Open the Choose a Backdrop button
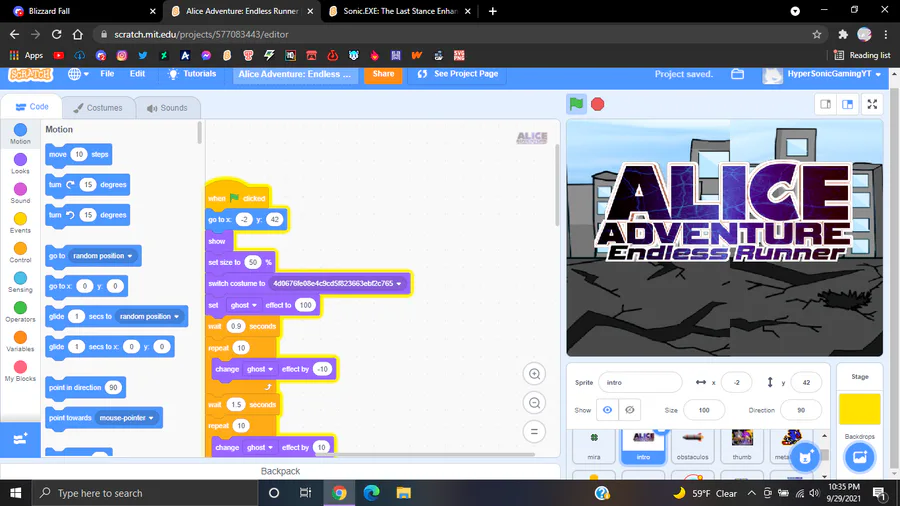The width and height of the screenshot is (900, 506). 859,457
